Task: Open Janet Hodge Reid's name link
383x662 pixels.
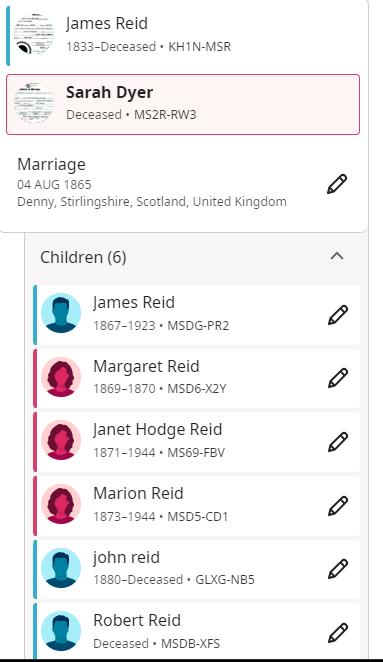Action: click(x=158, y=429)
